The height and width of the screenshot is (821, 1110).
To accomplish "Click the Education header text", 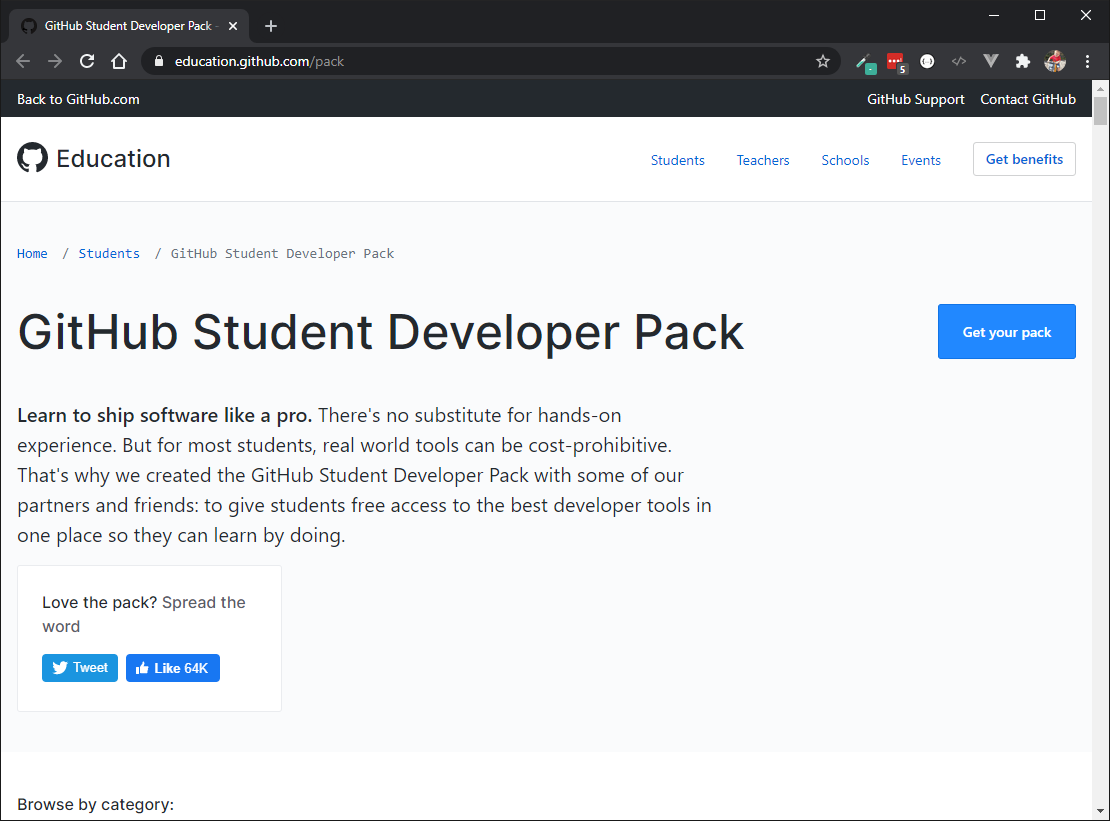I will click(x=113, y=159).
